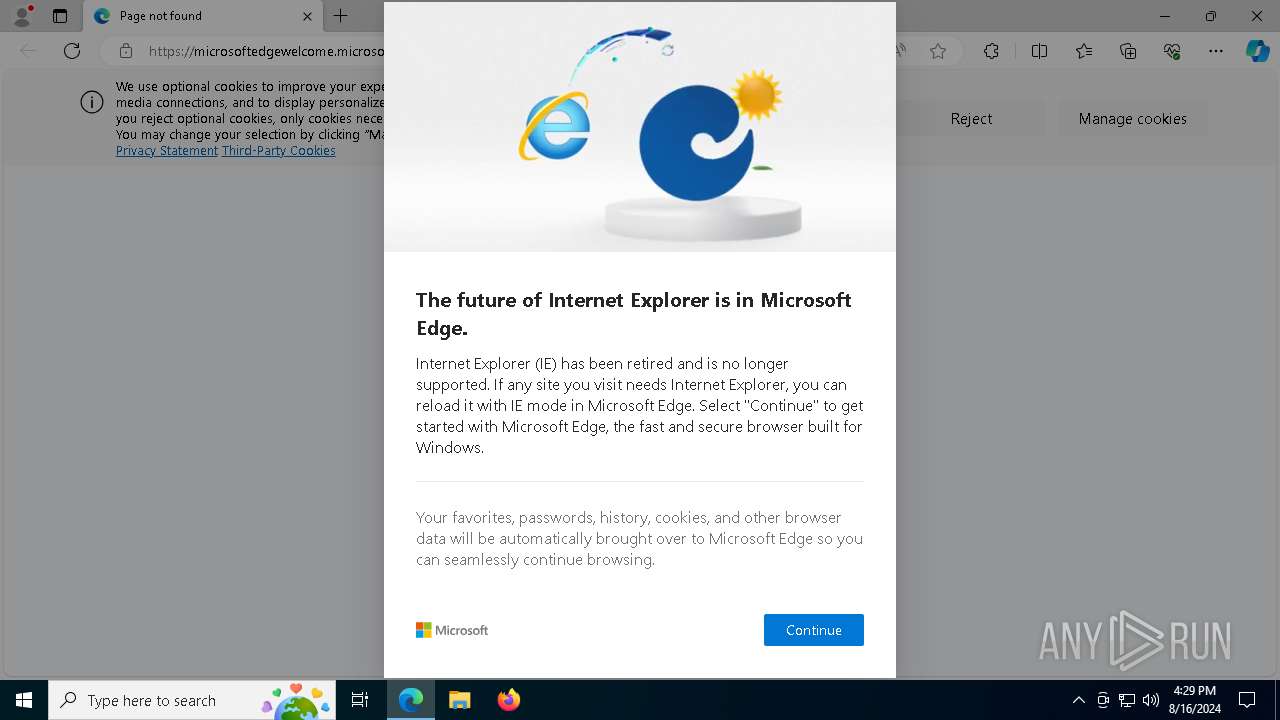Close the Page not found tab
The image size is (1280, 720).
[307, 16]
